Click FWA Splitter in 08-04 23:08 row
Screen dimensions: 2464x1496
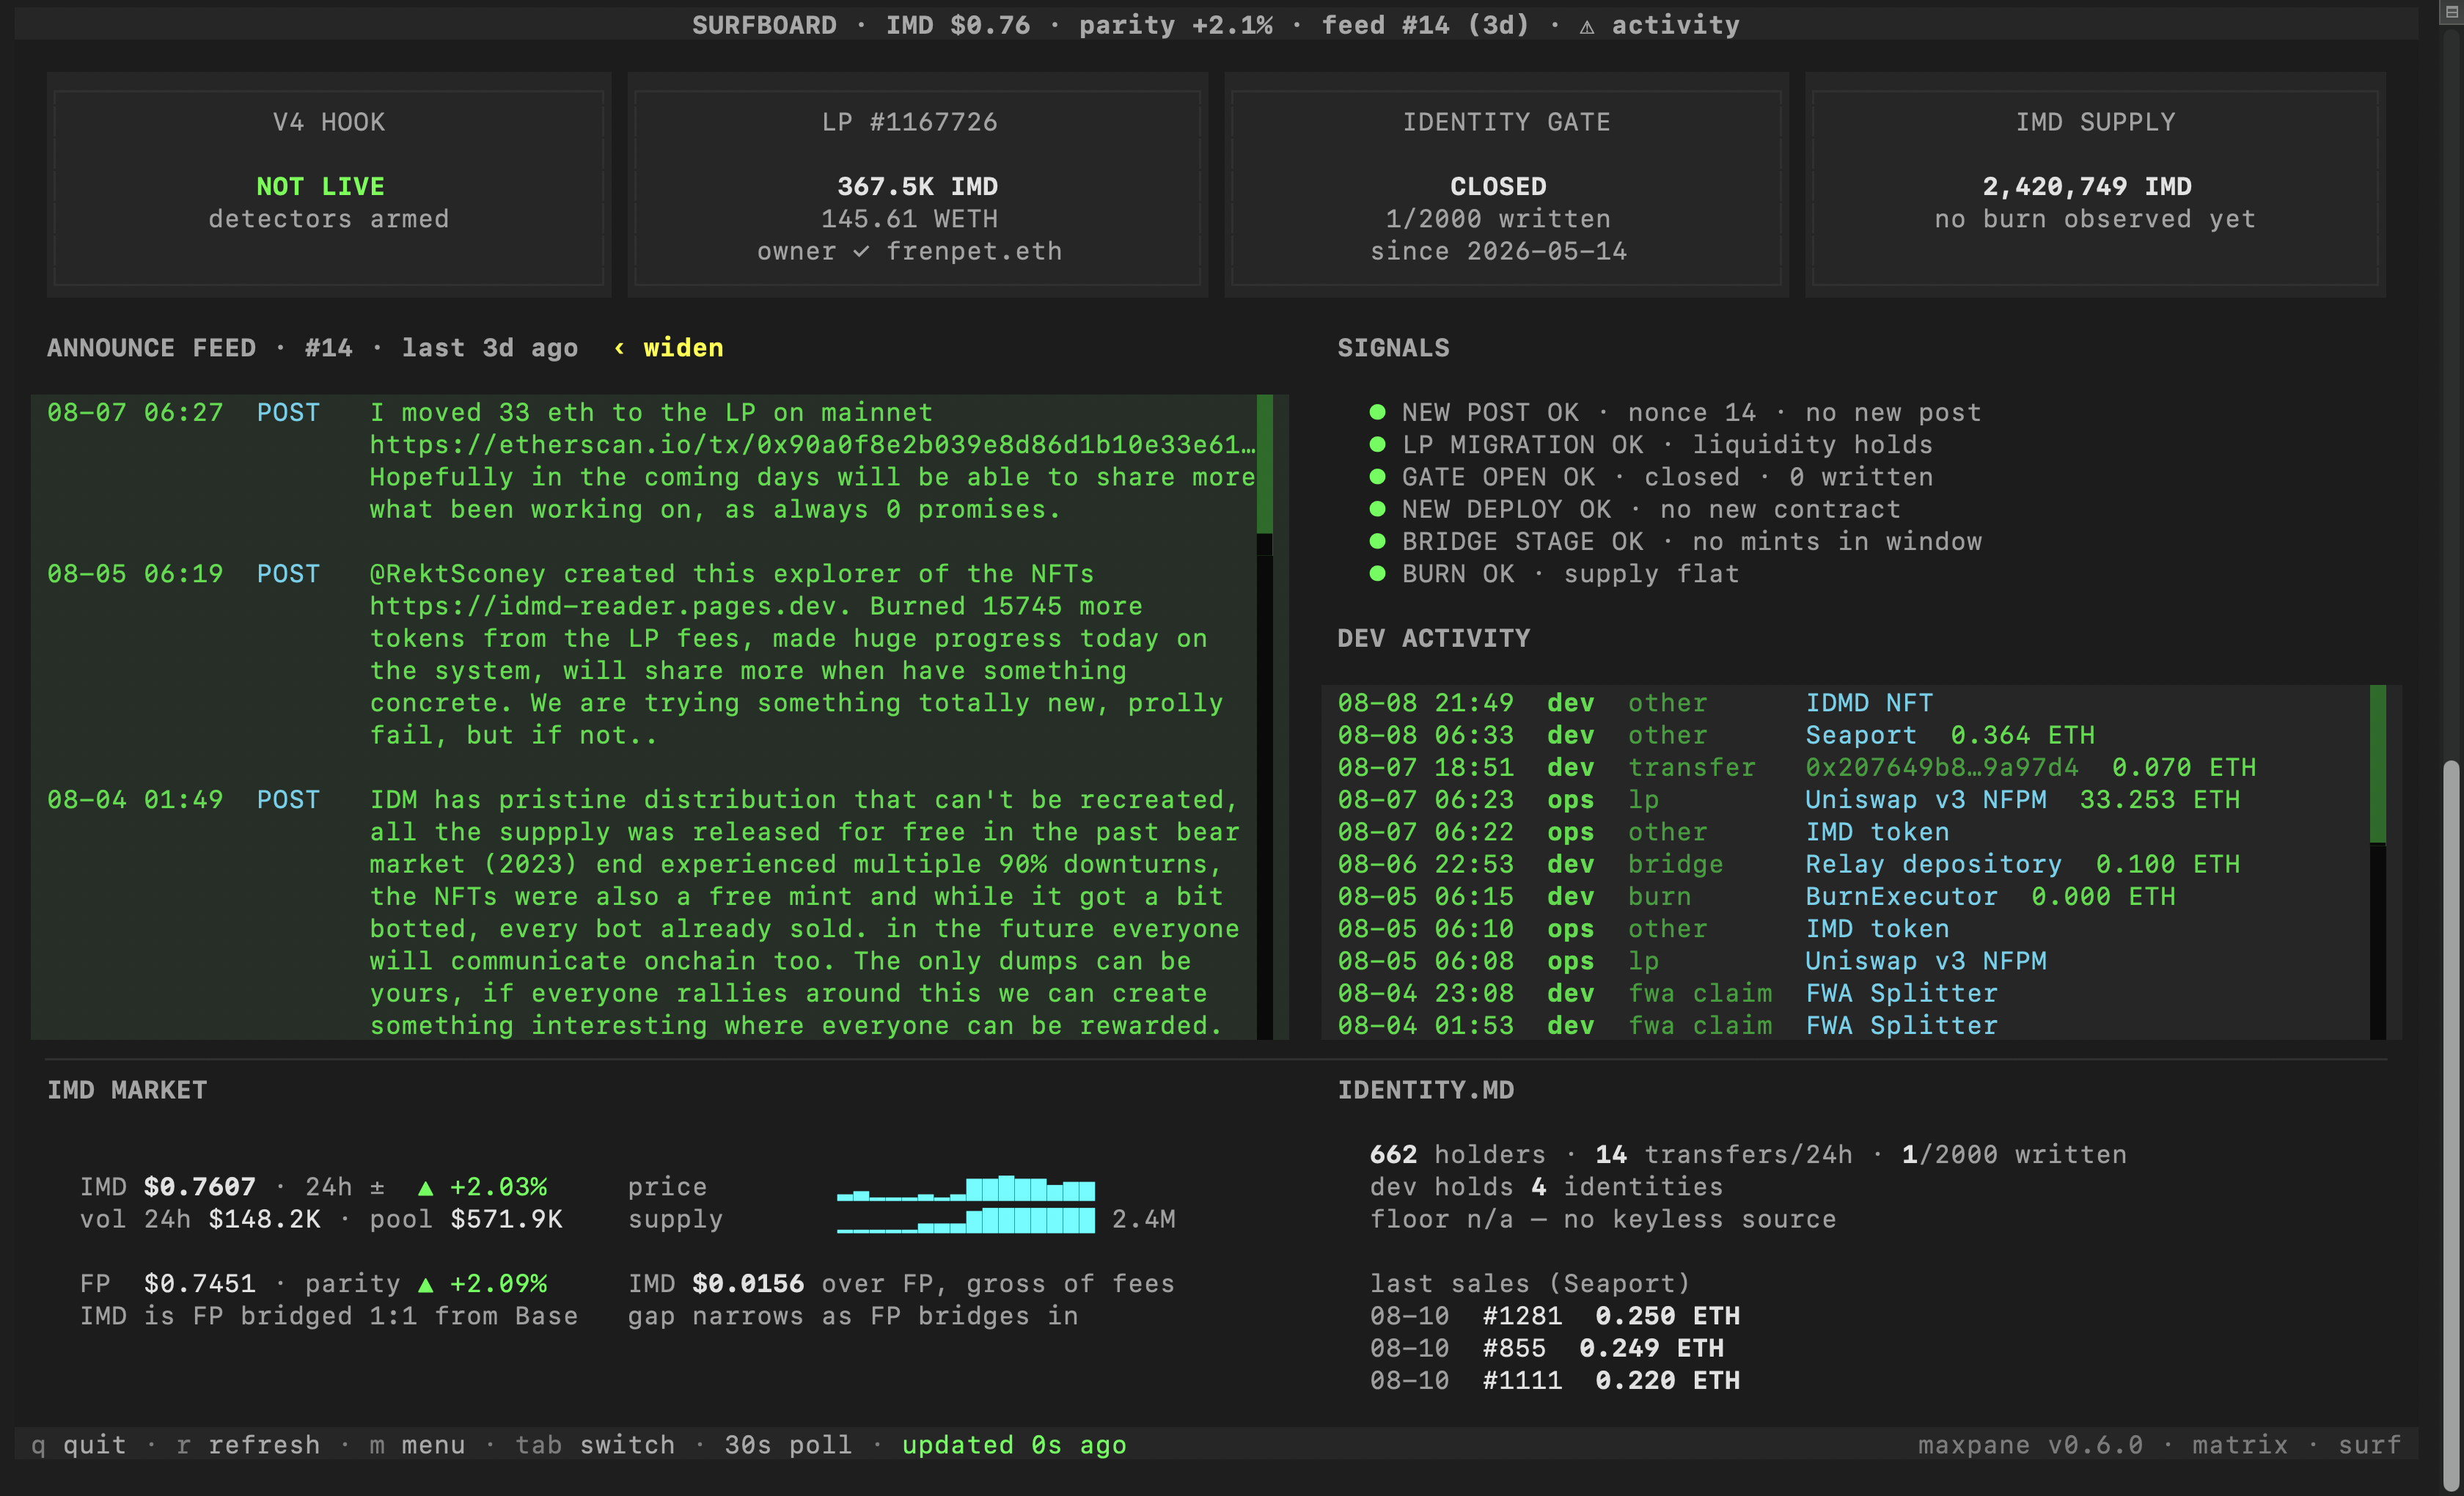click(1902, 993)
